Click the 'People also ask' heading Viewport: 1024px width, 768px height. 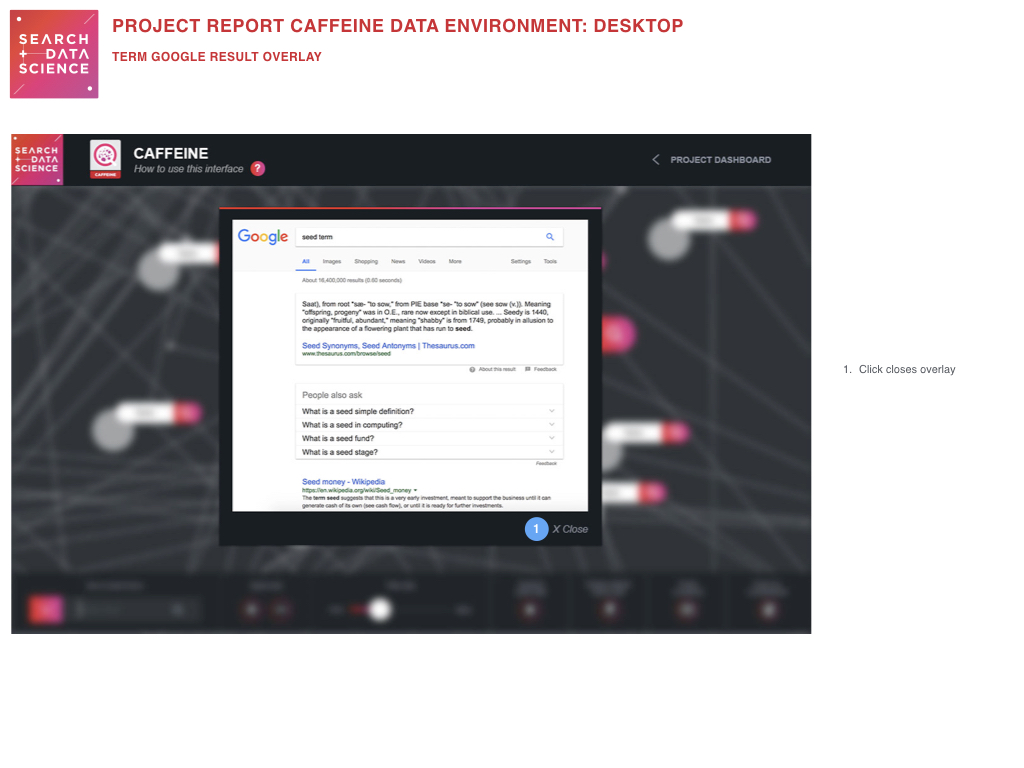(332, 395)
